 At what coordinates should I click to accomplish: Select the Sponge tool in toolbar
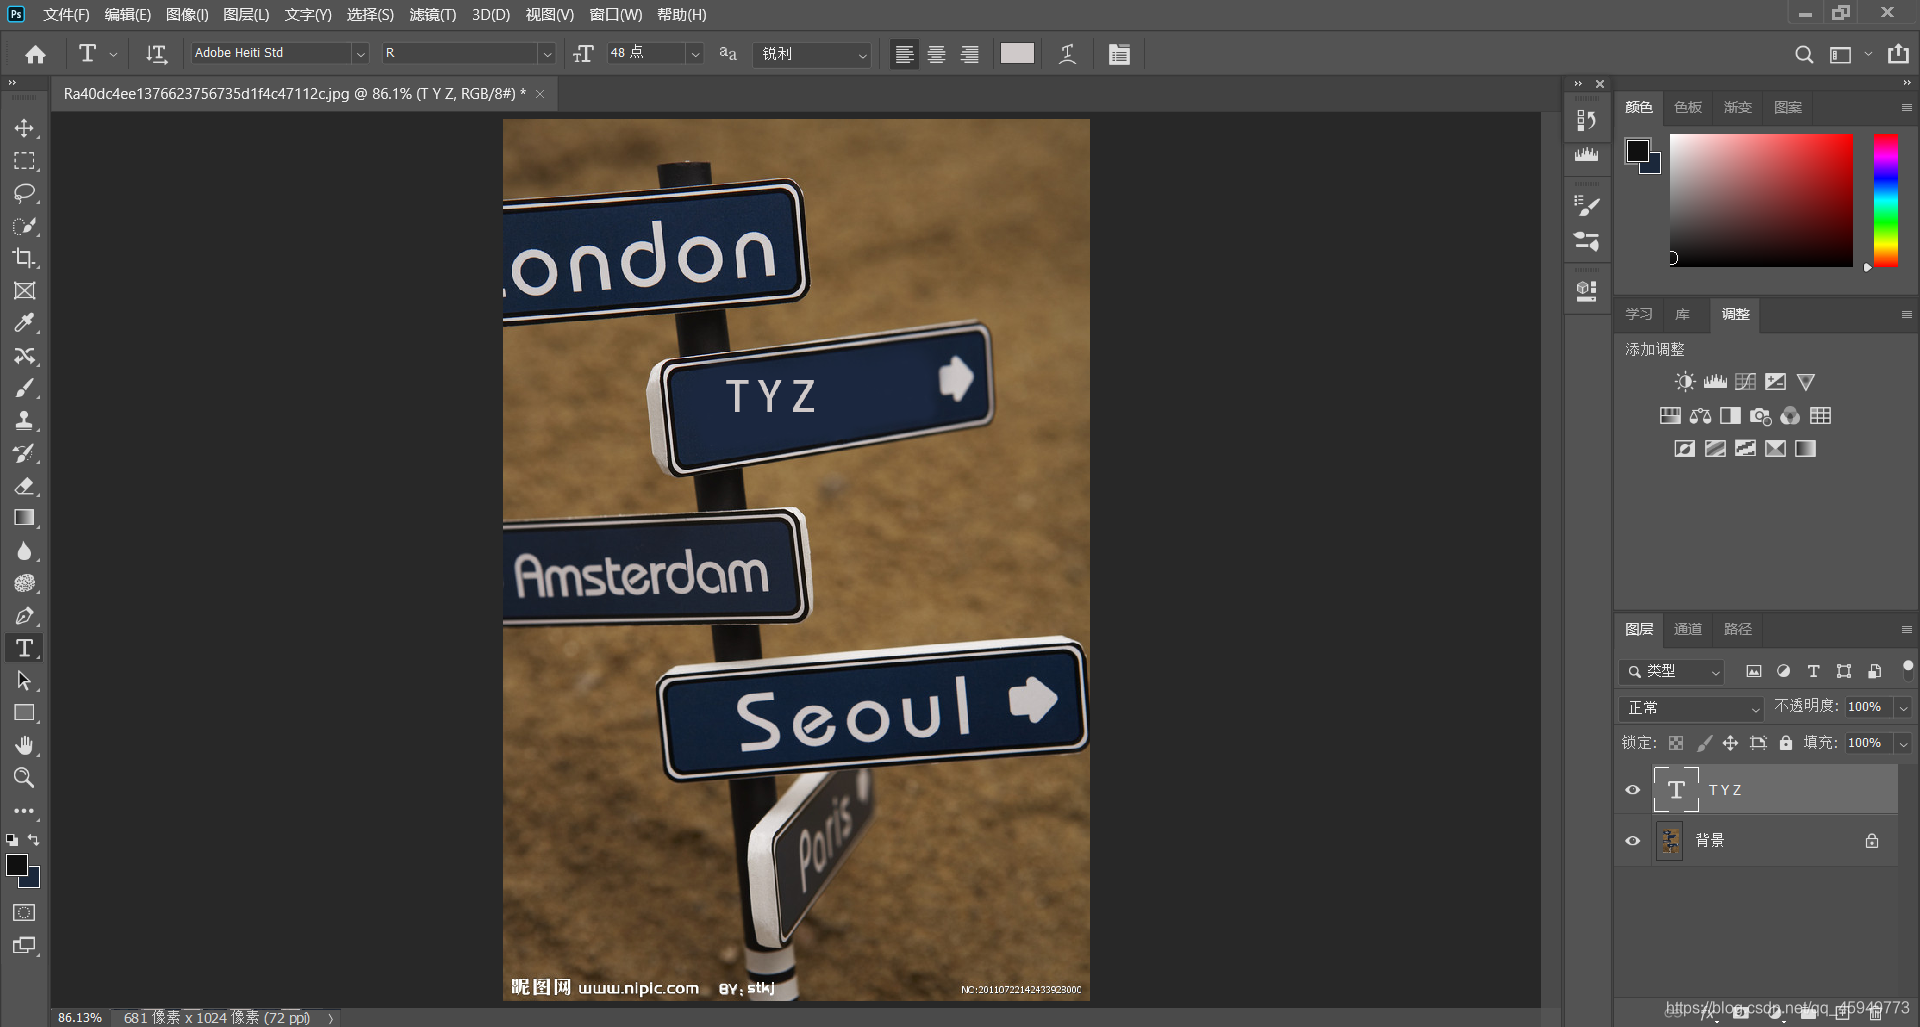coord(24,583)
